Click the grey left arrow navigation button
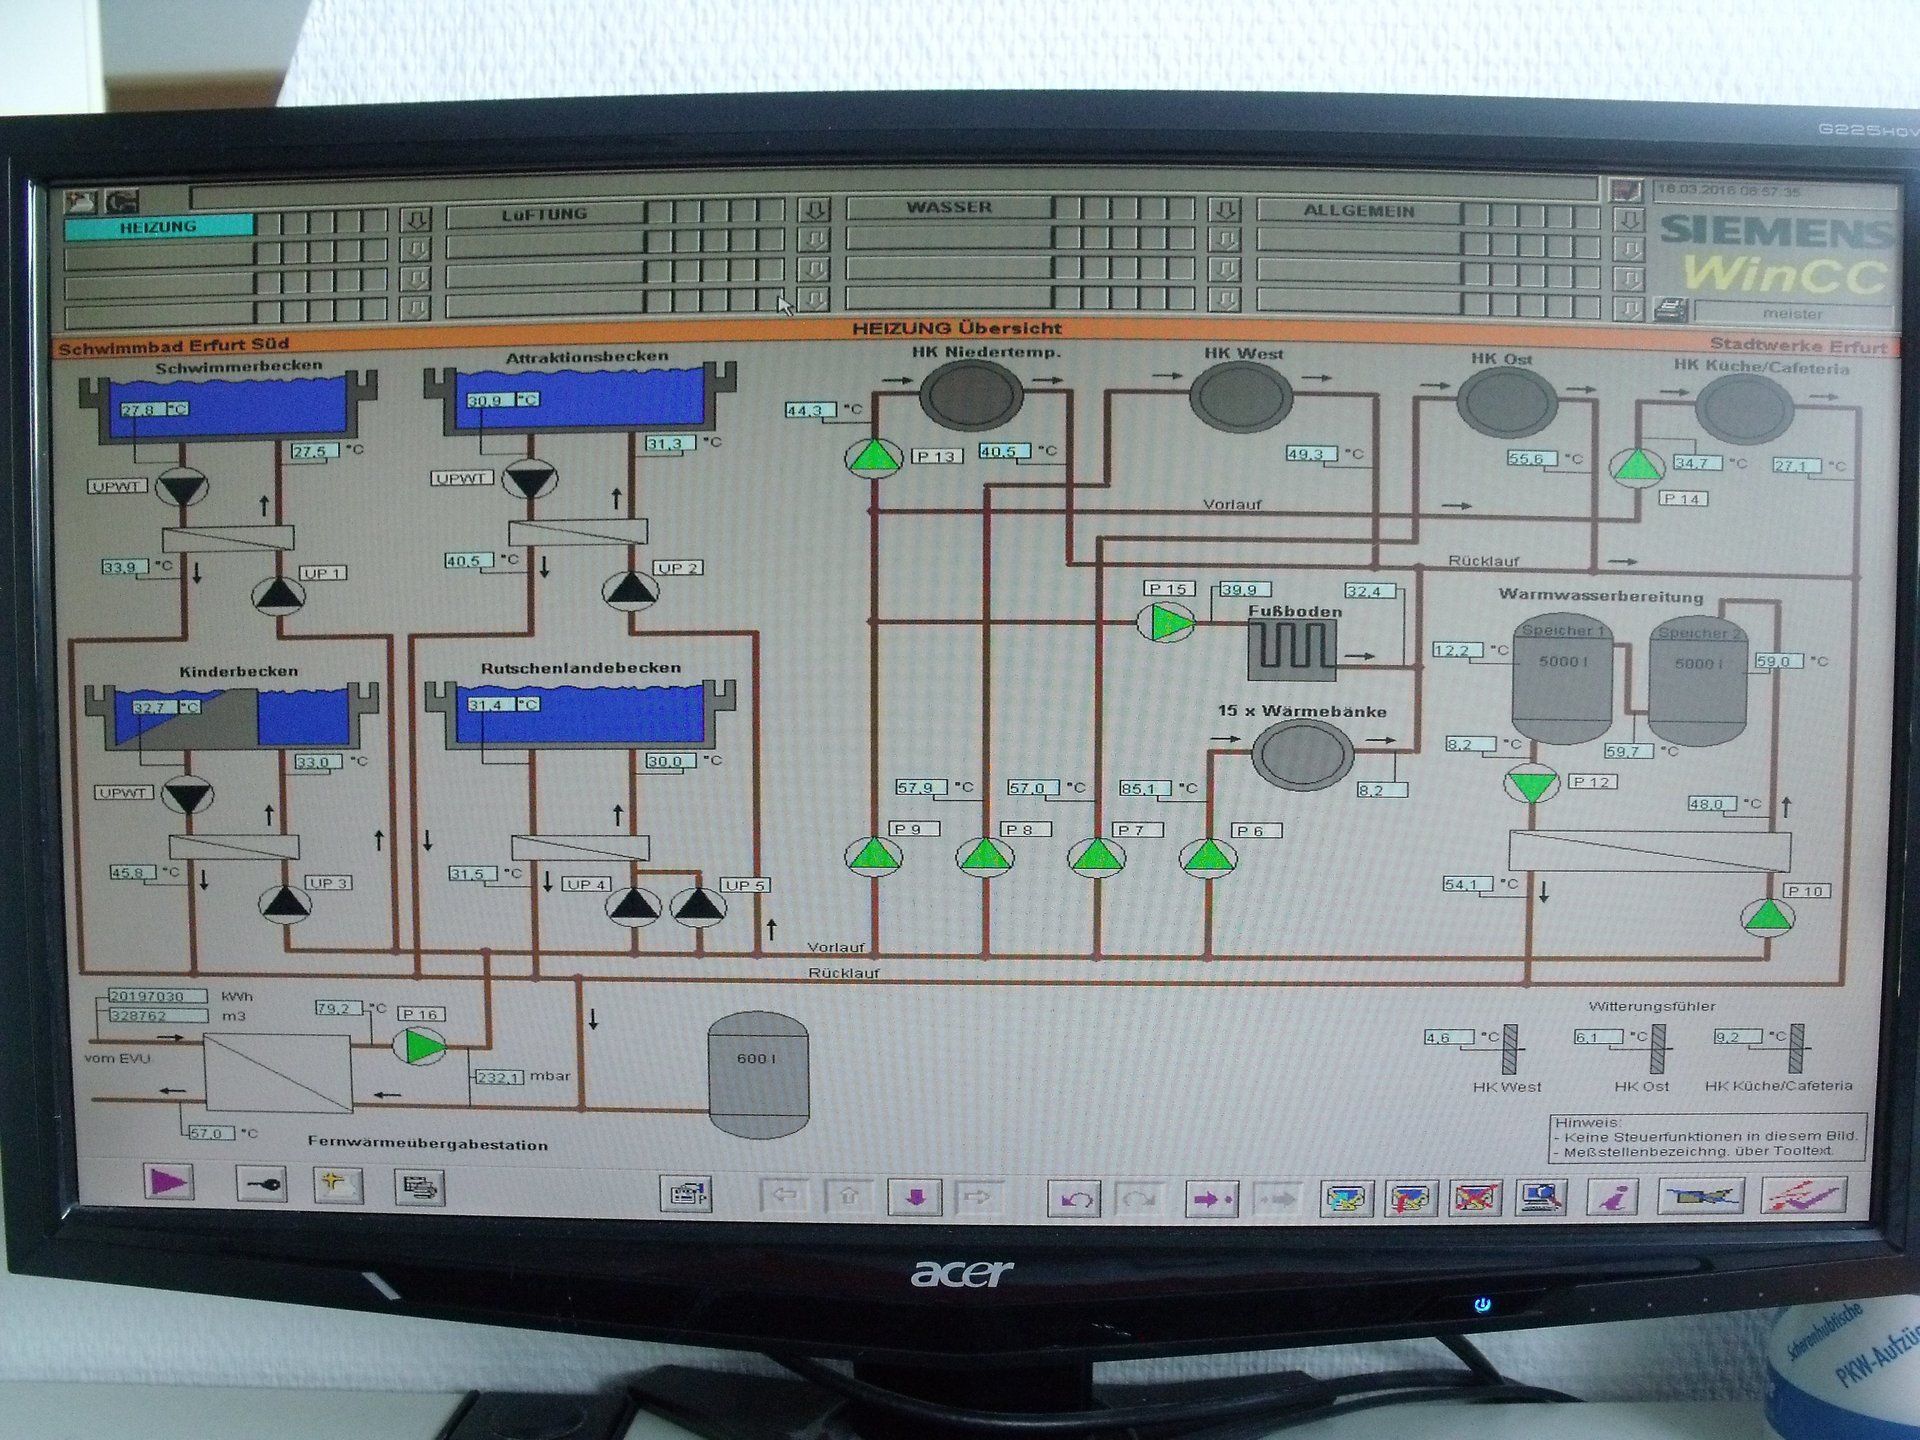Image resolution: width=1920 pixels, height=1440 pixels. point(785,1195)
